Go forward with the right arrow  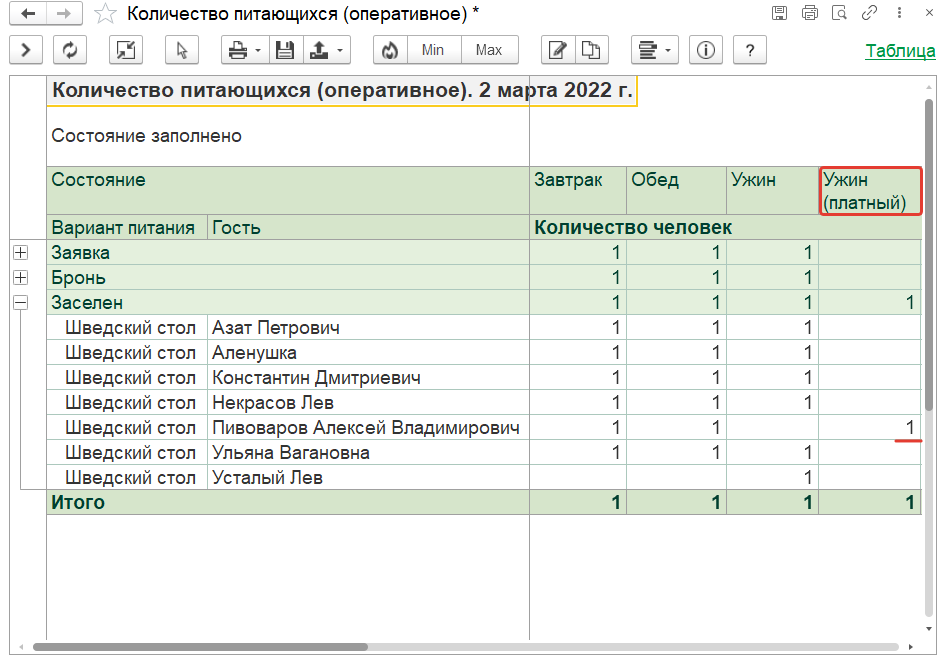tap(64, 14)
